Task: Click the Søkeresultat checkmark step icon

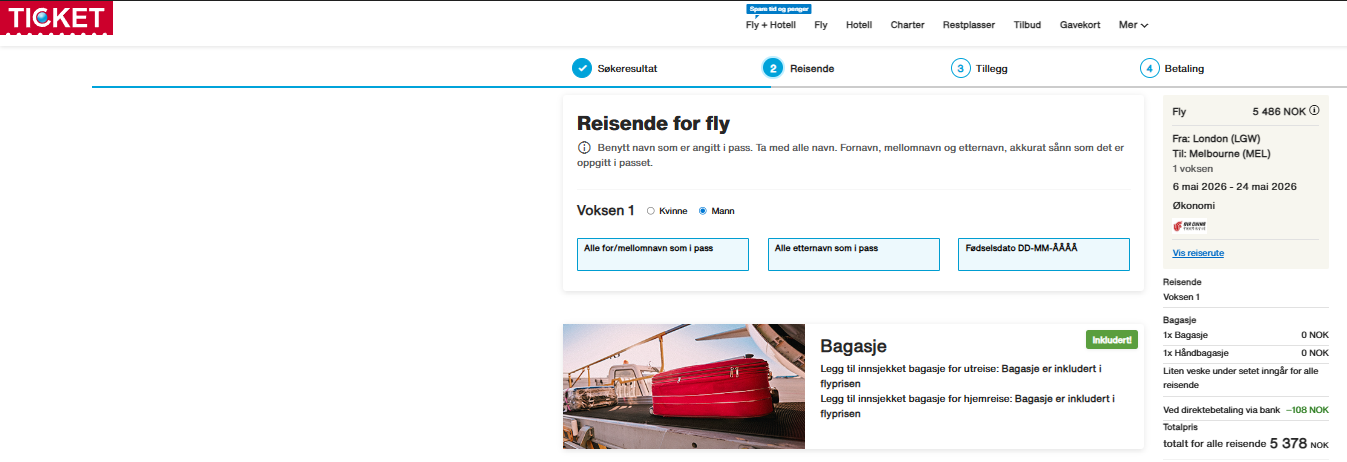Action: point(582,68)
